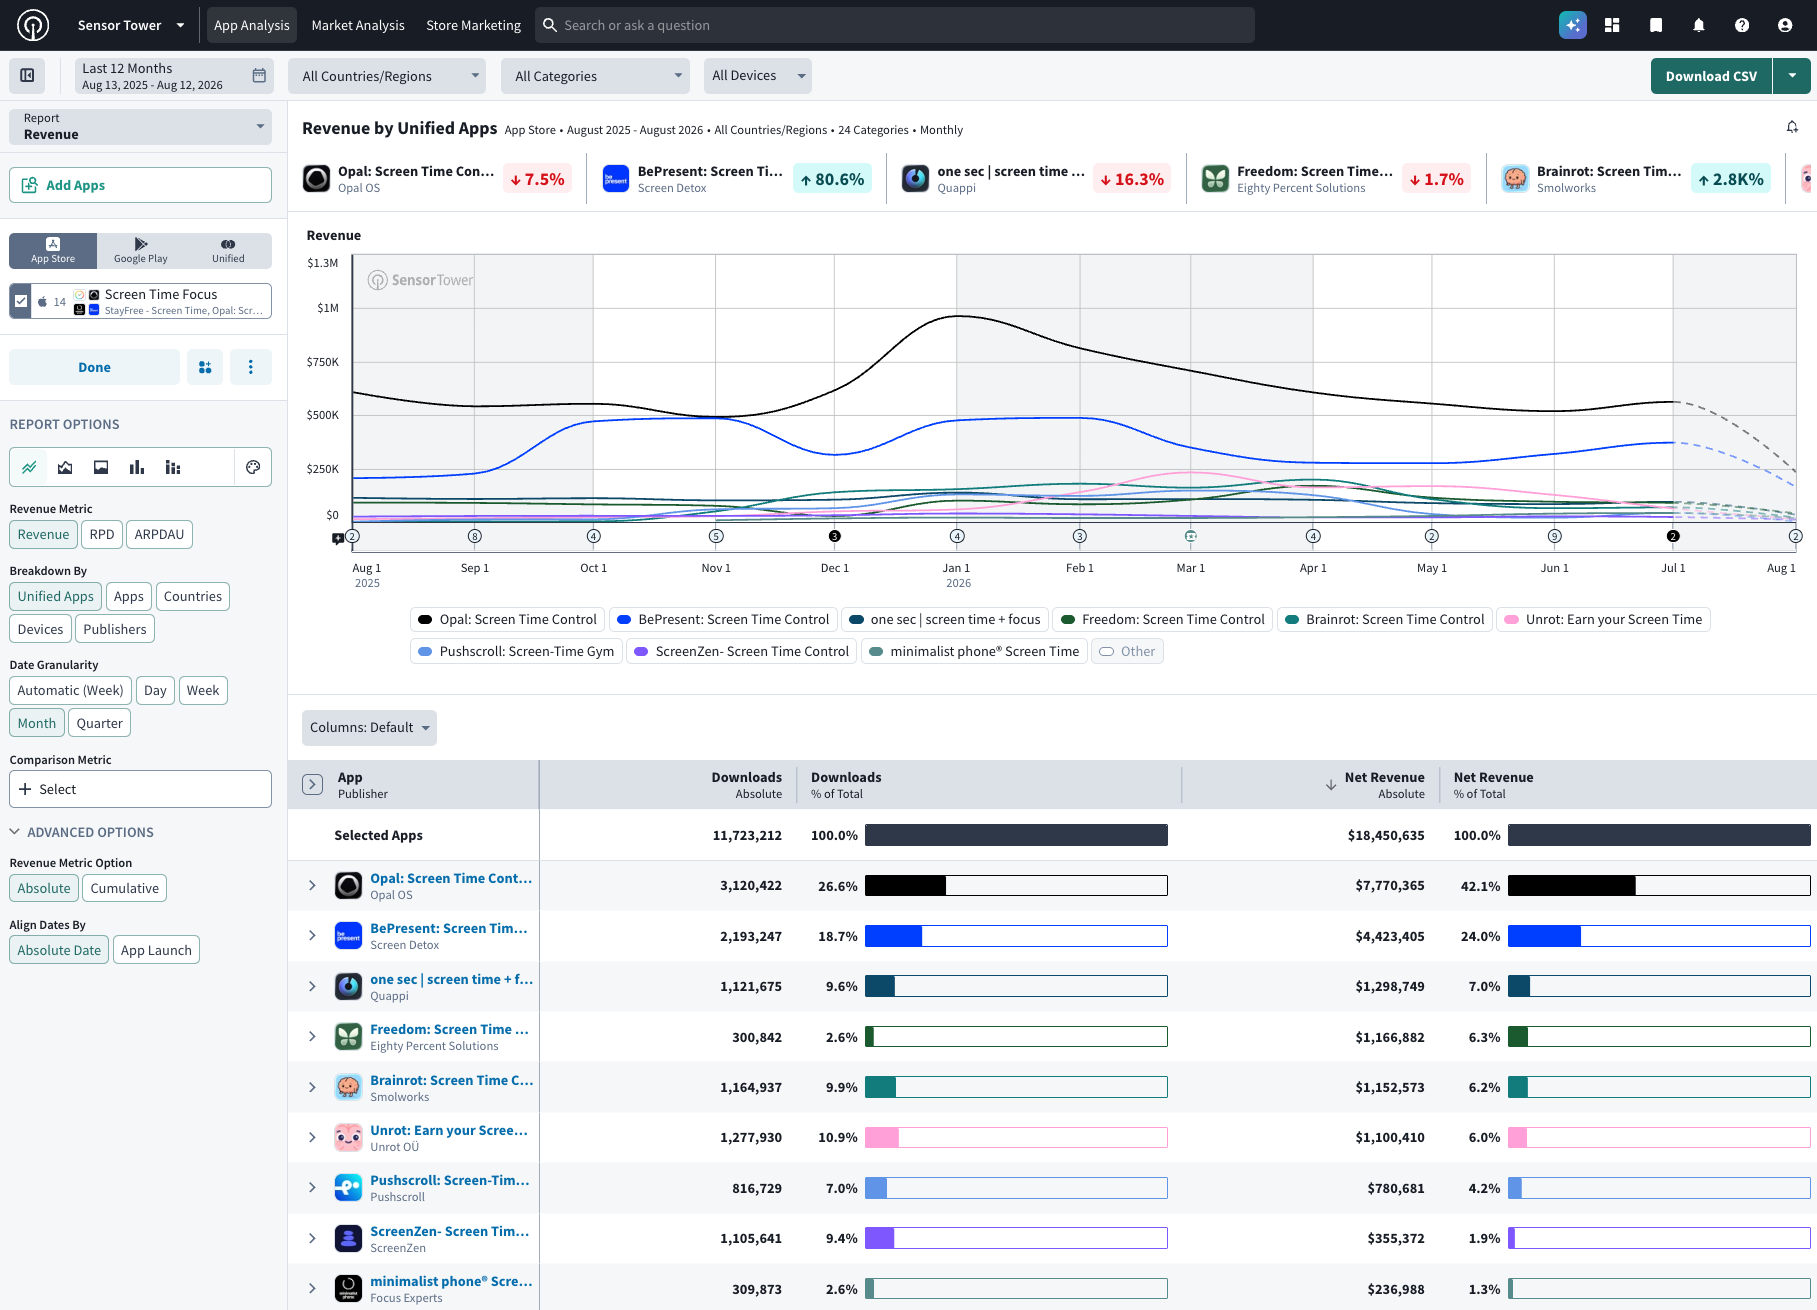The height and width of the screenshot is (1310, 1817).
Task: Click the Unrot app icon in table
Action: tap(348, 1137)
